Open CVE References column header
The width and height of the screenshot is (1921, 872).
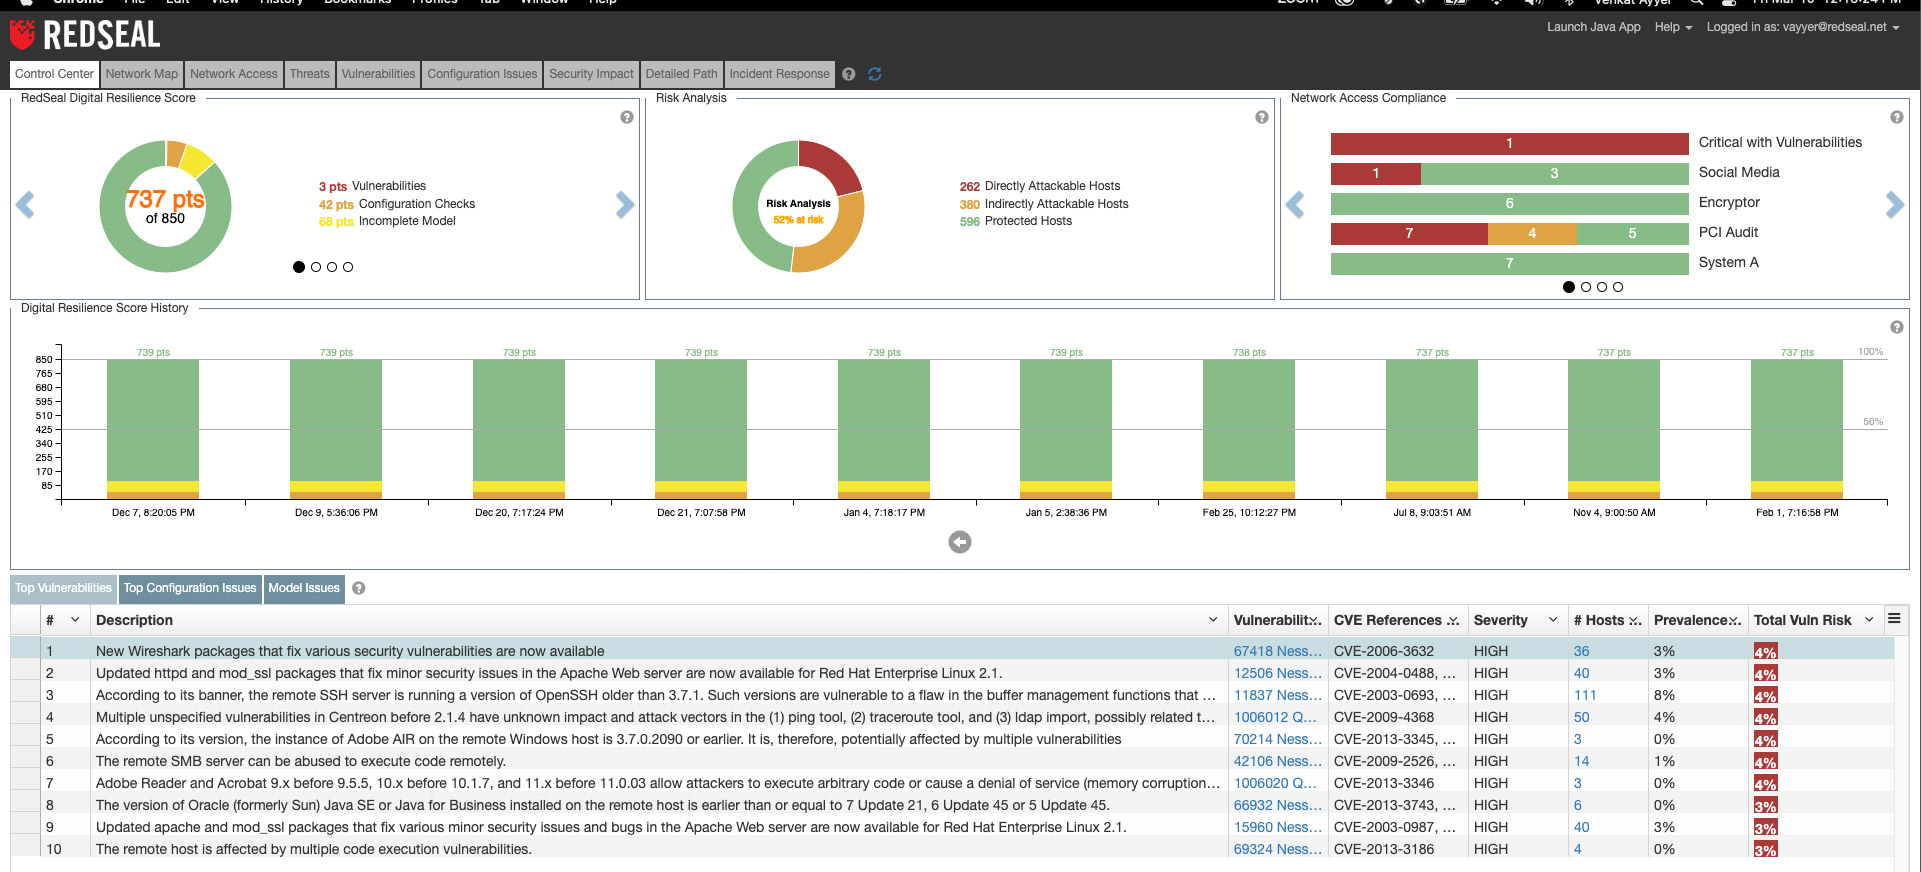coord(1397,620)
